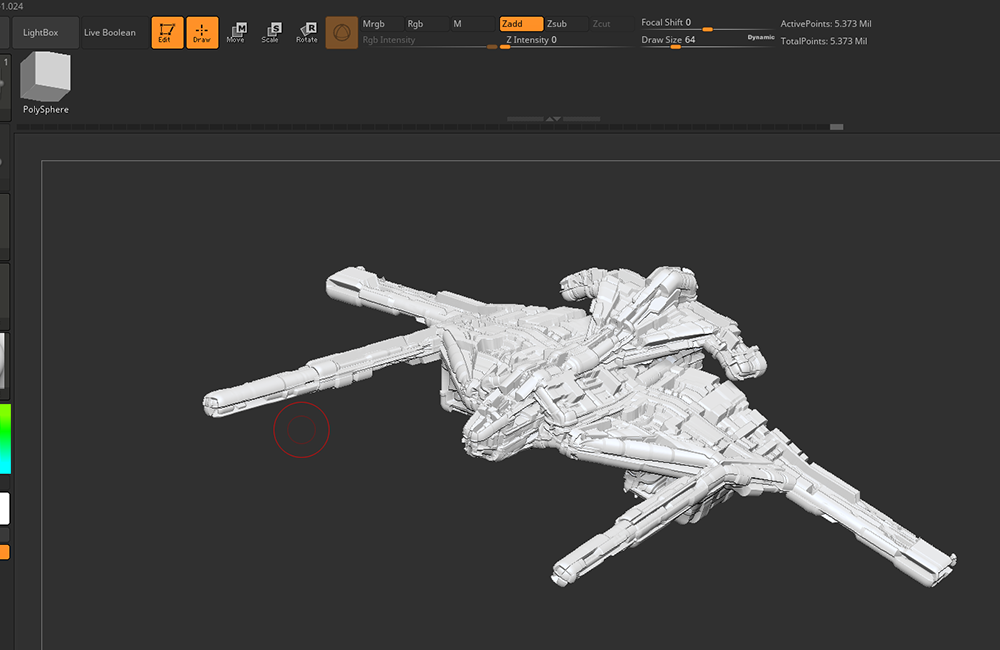
Task: Enable Mrgb paint mode
Action: (x=381, y=24)
